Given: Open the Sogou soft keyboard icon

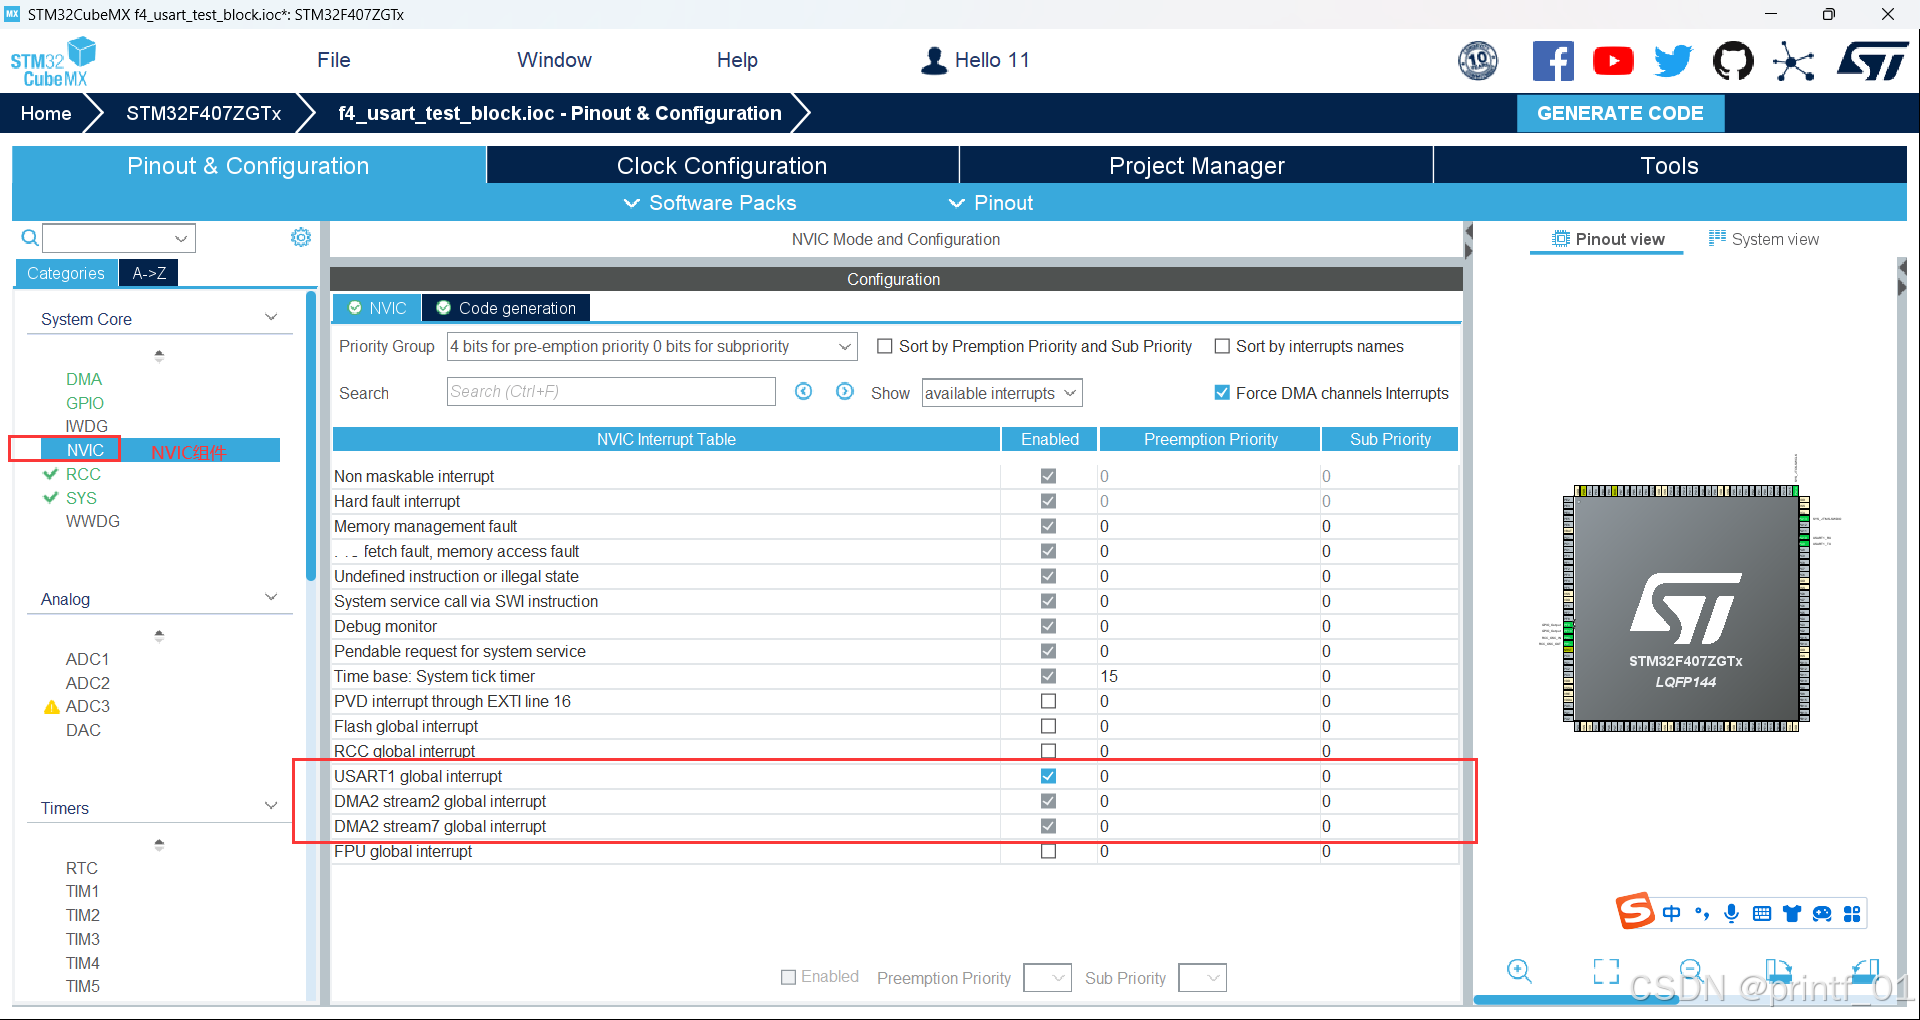Looking at the screenshot, I should tap(1762, 913).
